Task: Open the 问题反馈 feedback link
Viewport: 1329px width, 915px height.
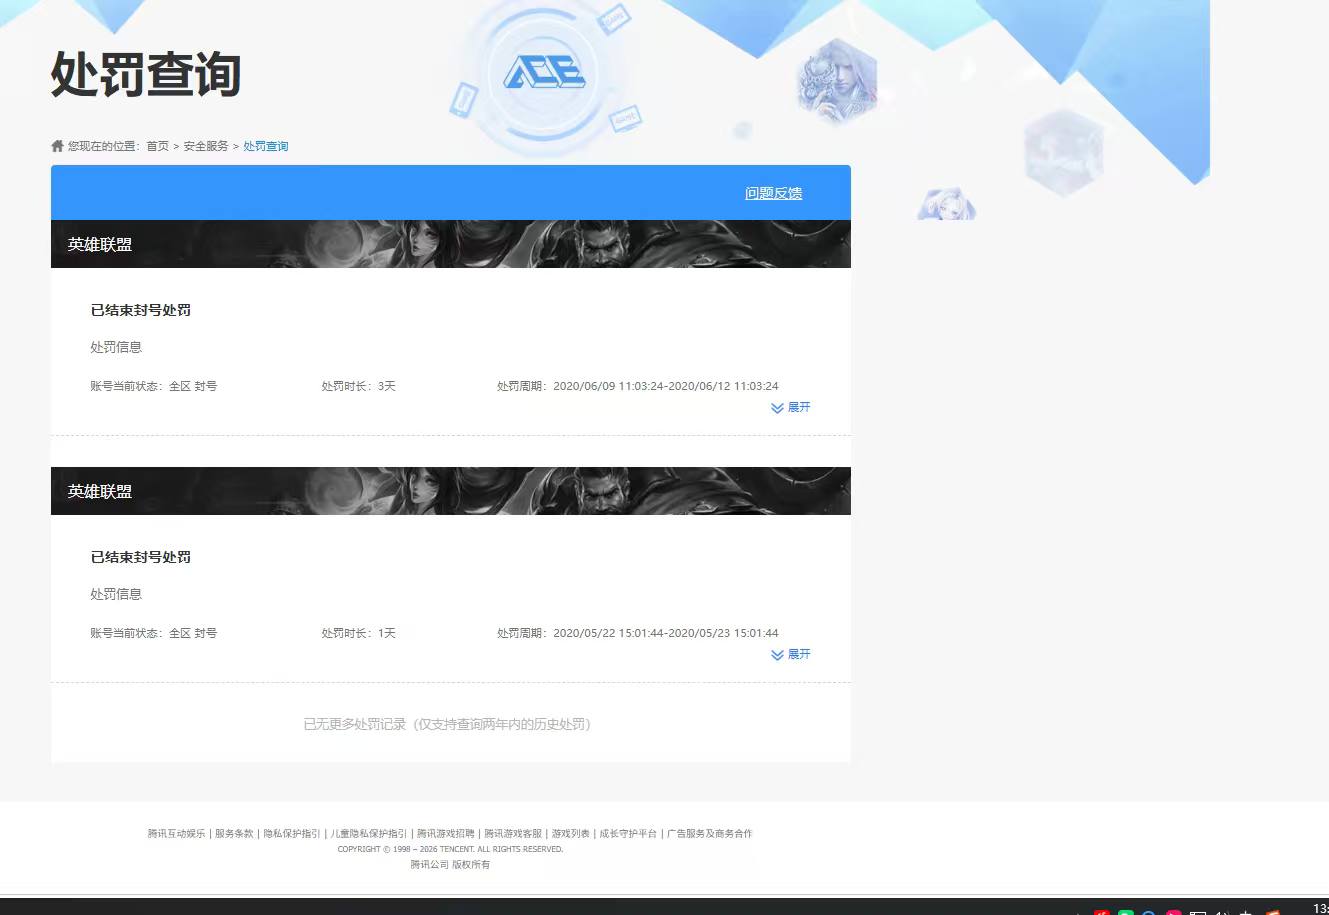Action: click(x=773, y=193)
